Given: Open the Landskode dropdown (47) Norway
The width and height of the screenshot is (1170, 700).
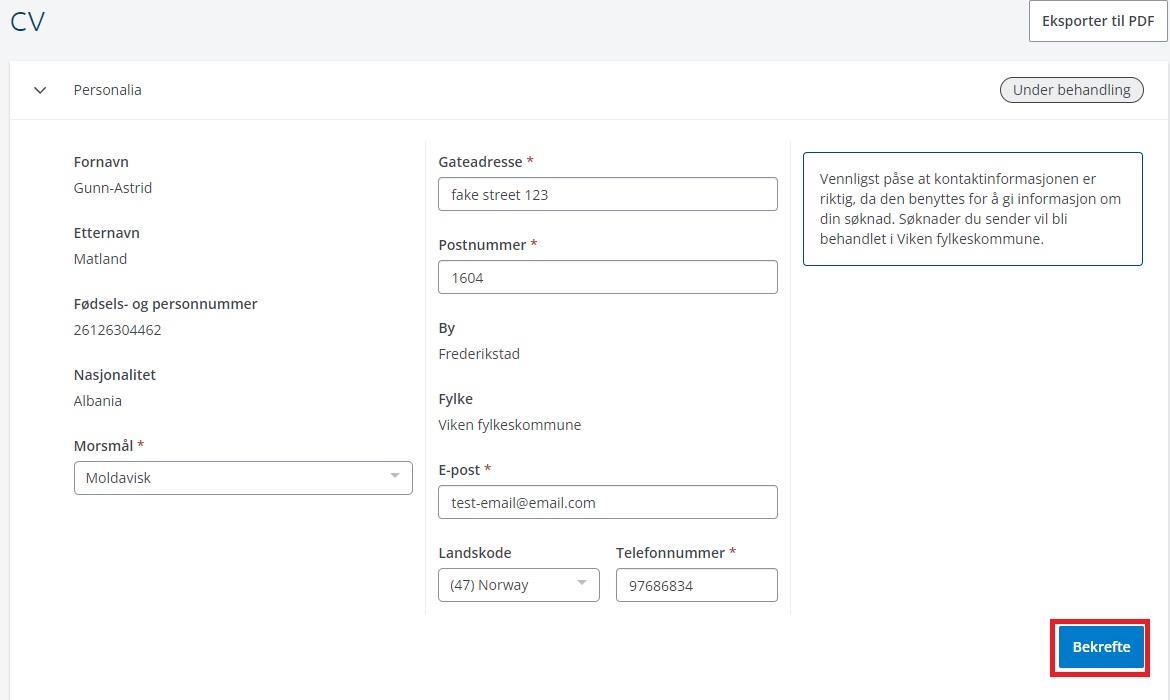Looking at the screenshot, I should 519,585.
